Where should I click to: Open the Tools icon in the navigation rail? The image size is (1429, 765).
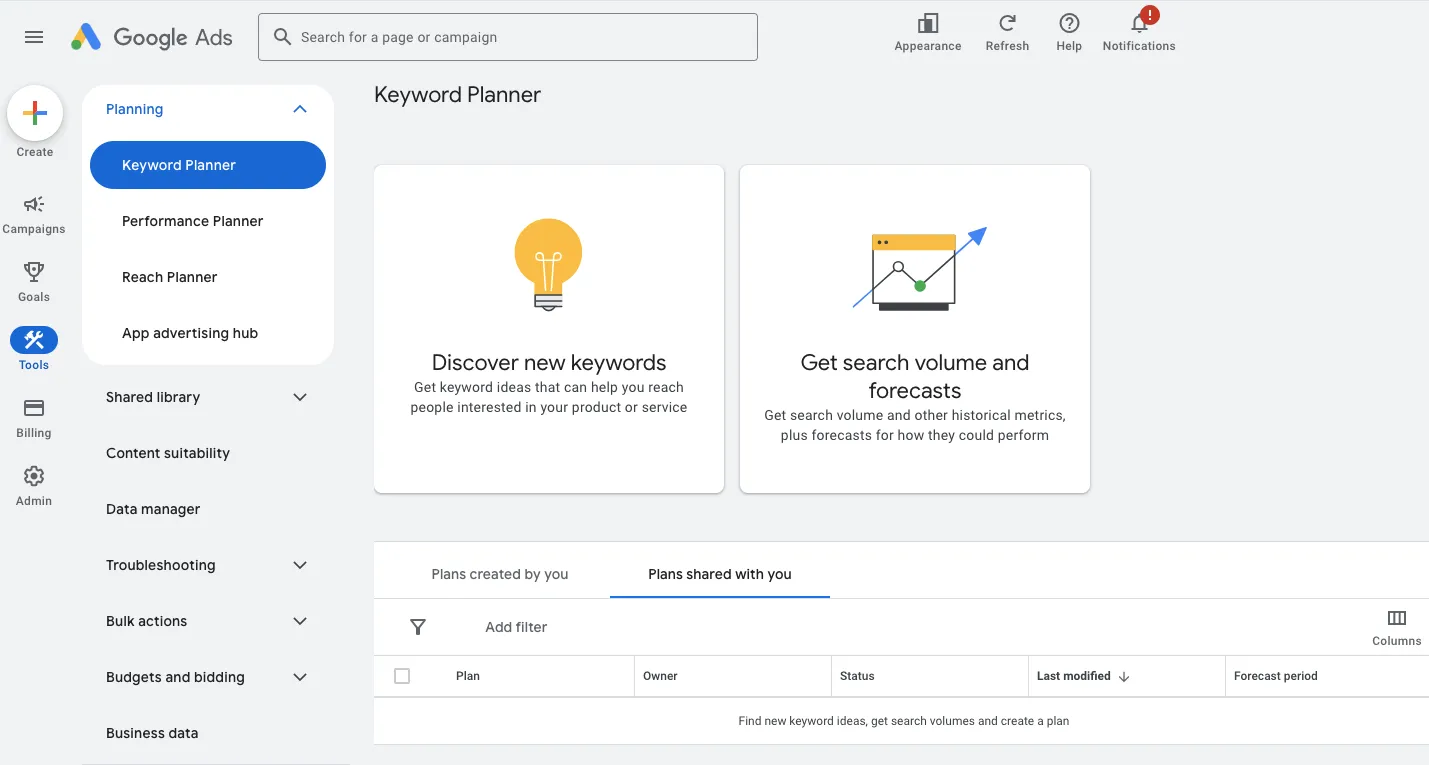33,340
